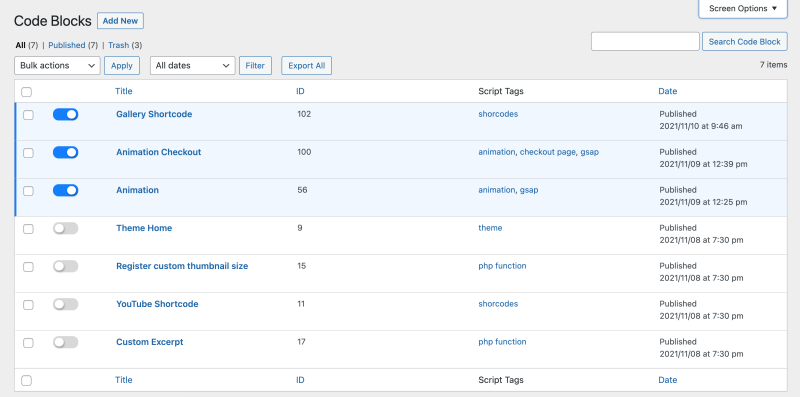Click the Filter button
The width and height of the screenshot is (800, 397).
tap(255, 65)
